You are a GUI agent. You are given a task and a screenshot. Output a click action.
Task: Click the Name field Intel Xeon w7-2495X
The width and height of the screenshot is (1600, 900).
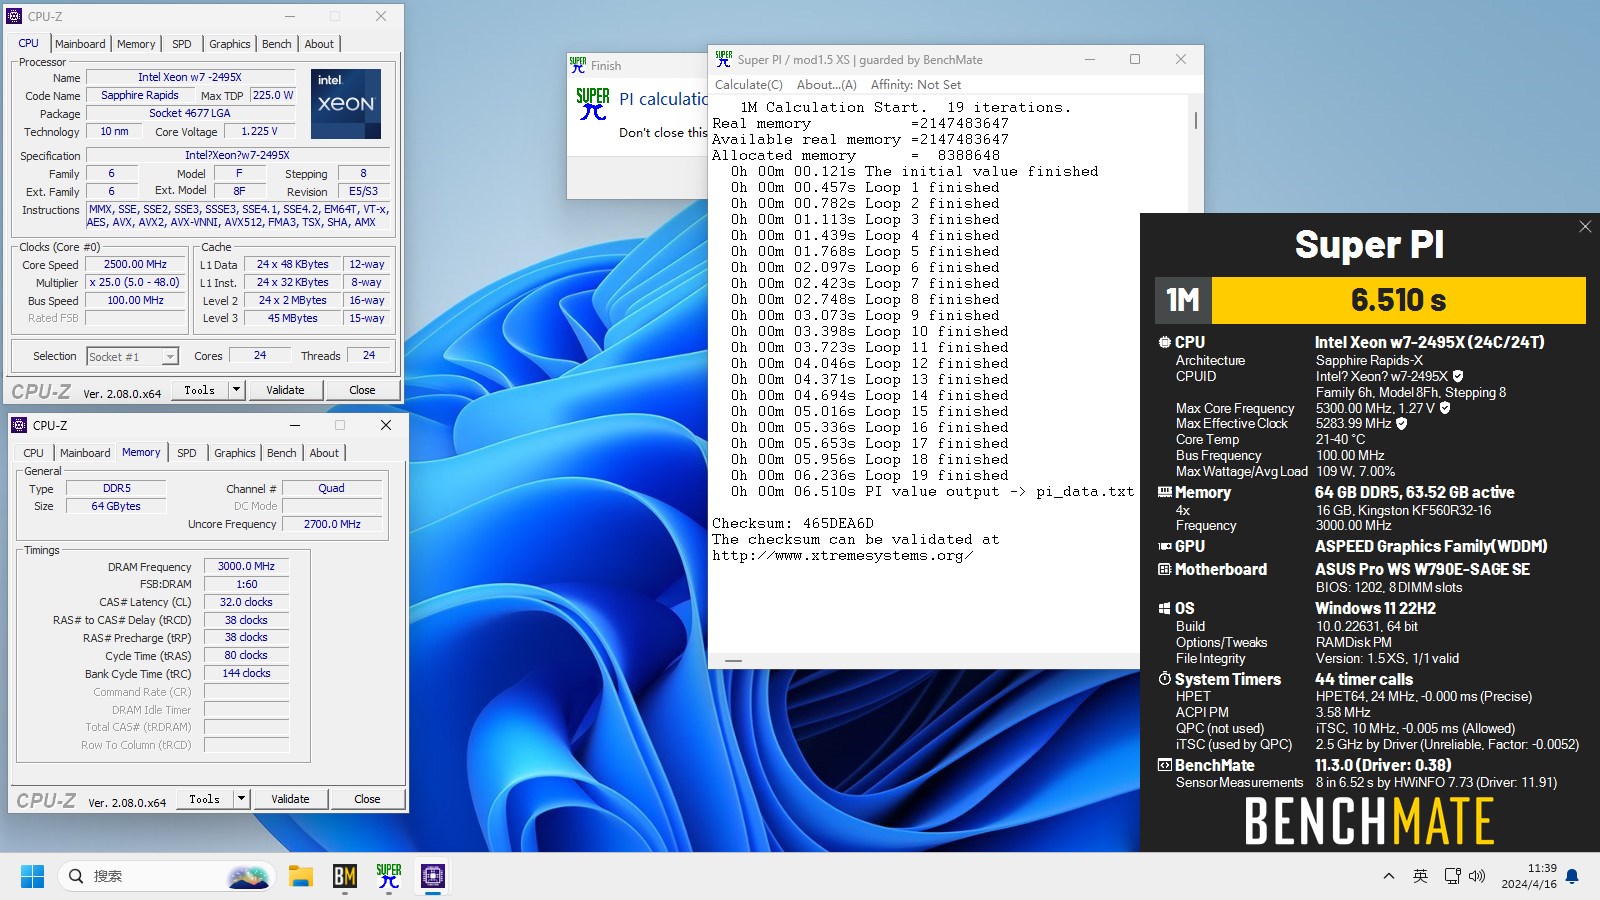[x=190, y=77]
